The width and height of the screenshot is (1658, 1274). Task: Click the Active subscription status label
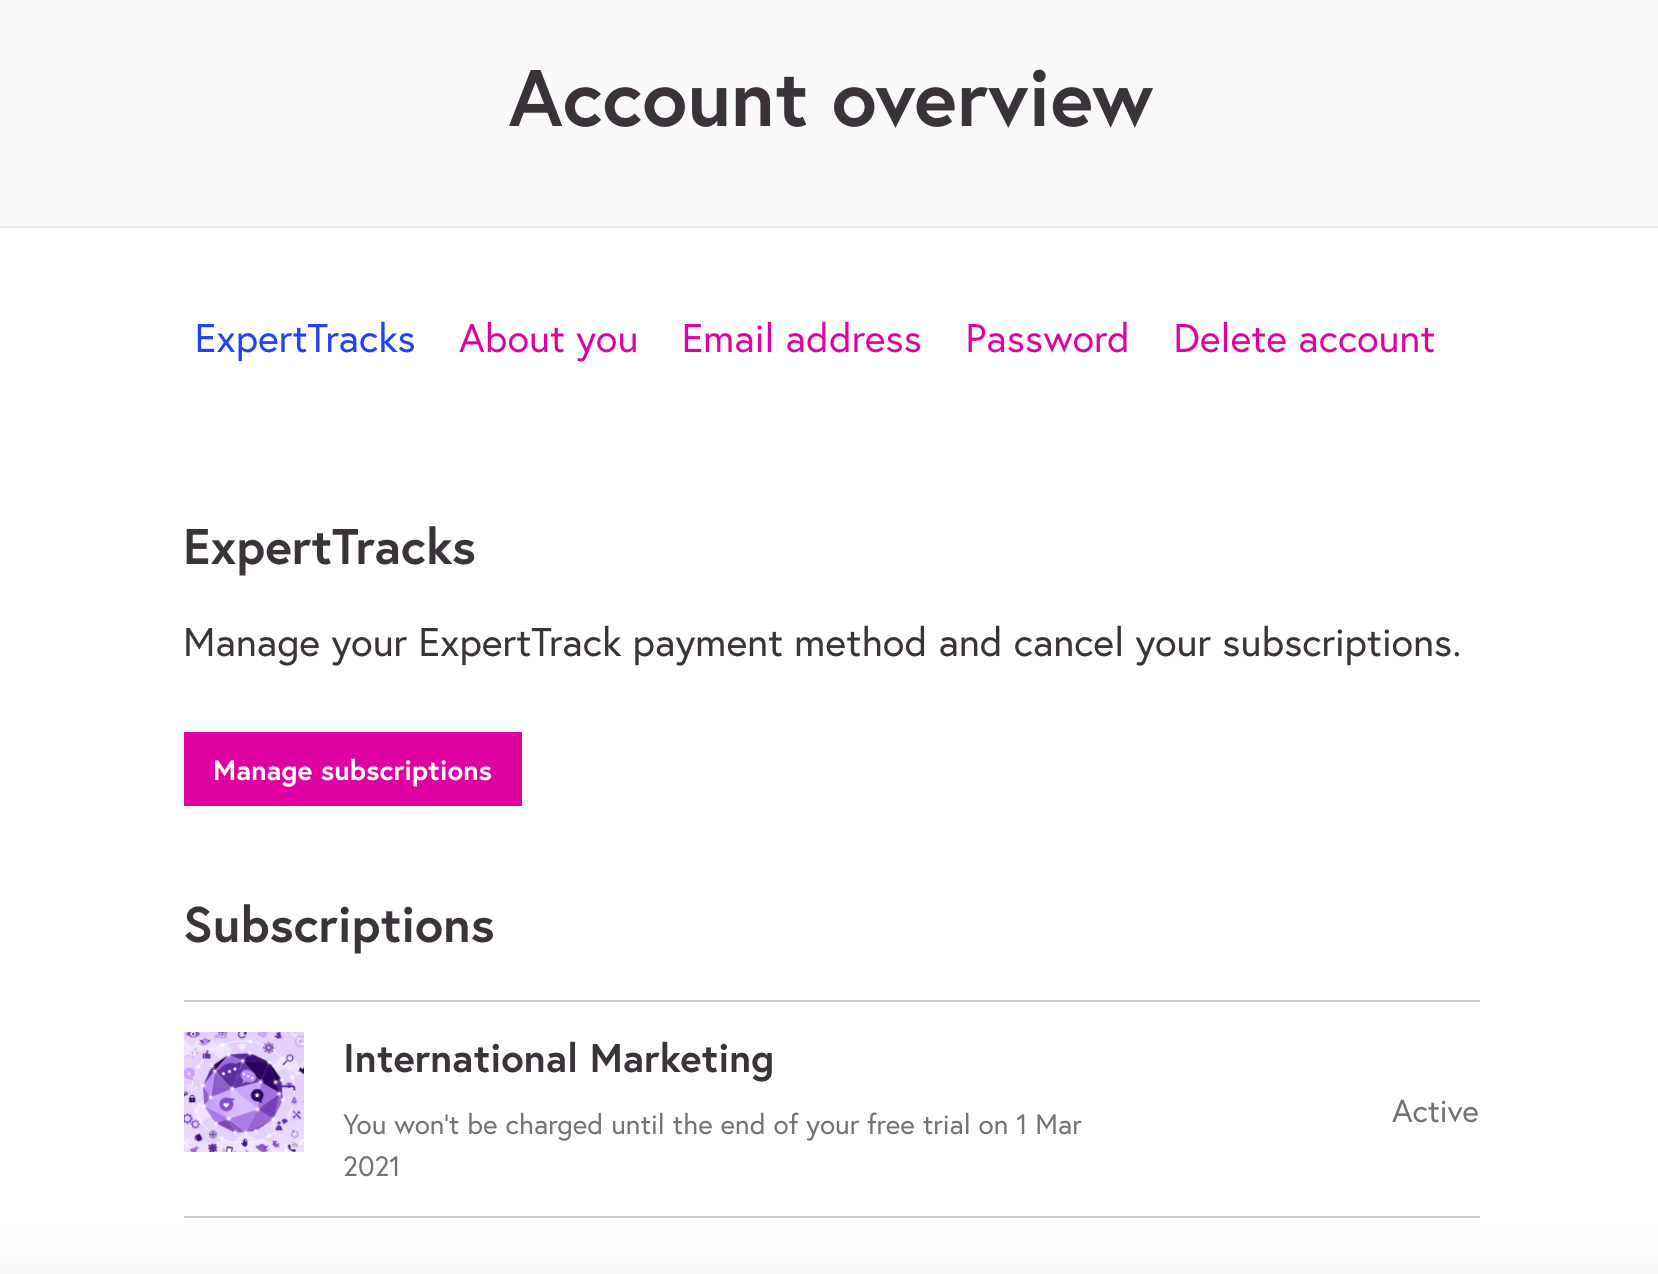point(1434,1112)
